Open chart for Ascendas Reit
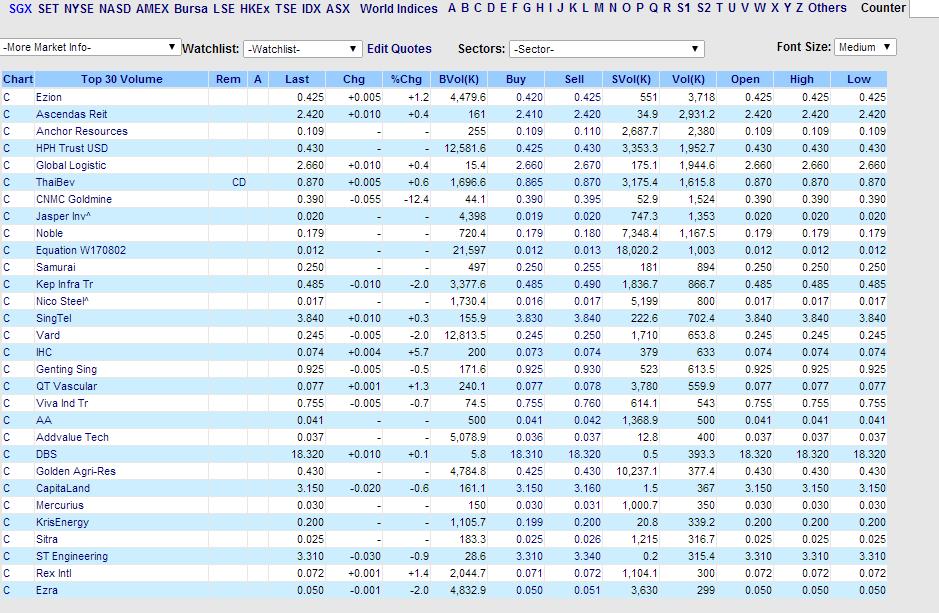Viewport: 939px width, 613px height. click(x=7, y=114)
